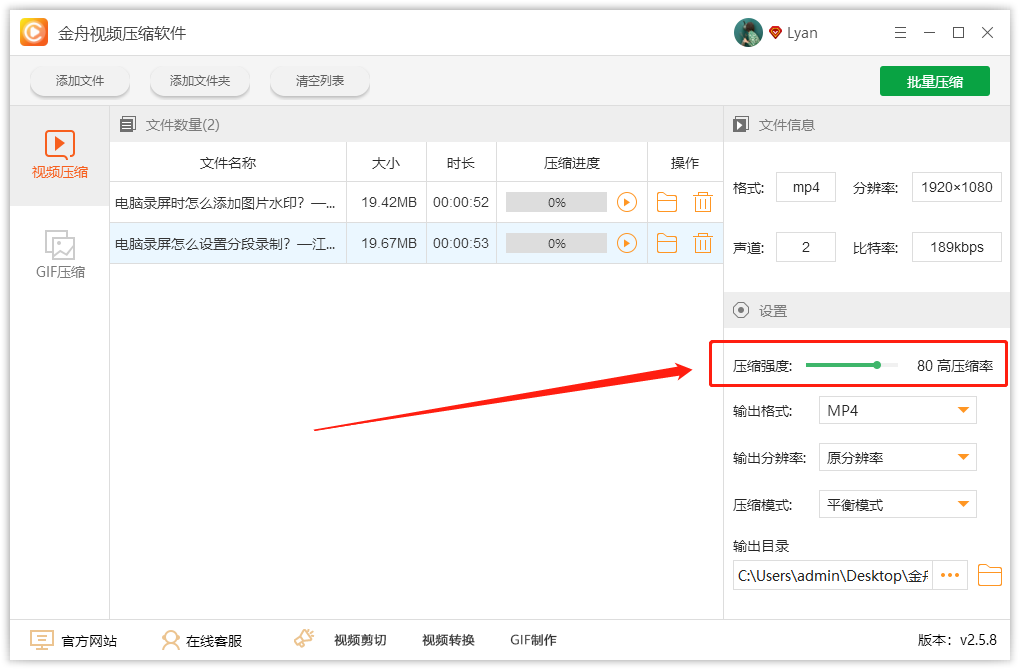Click the 19.42MB size cell
Viewport: 1020px width, 670px height.
tap(388, 202)
